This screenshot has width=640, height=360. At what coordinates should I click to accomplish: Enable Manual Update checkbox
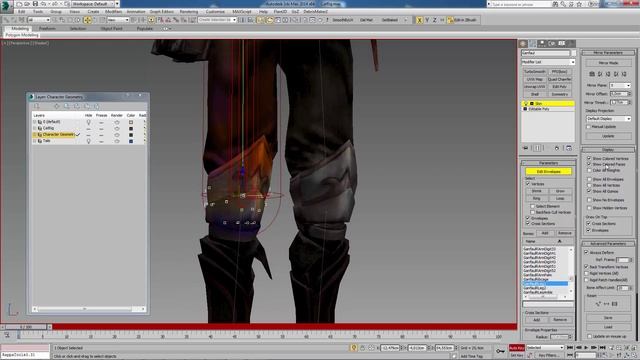(589, 127)
